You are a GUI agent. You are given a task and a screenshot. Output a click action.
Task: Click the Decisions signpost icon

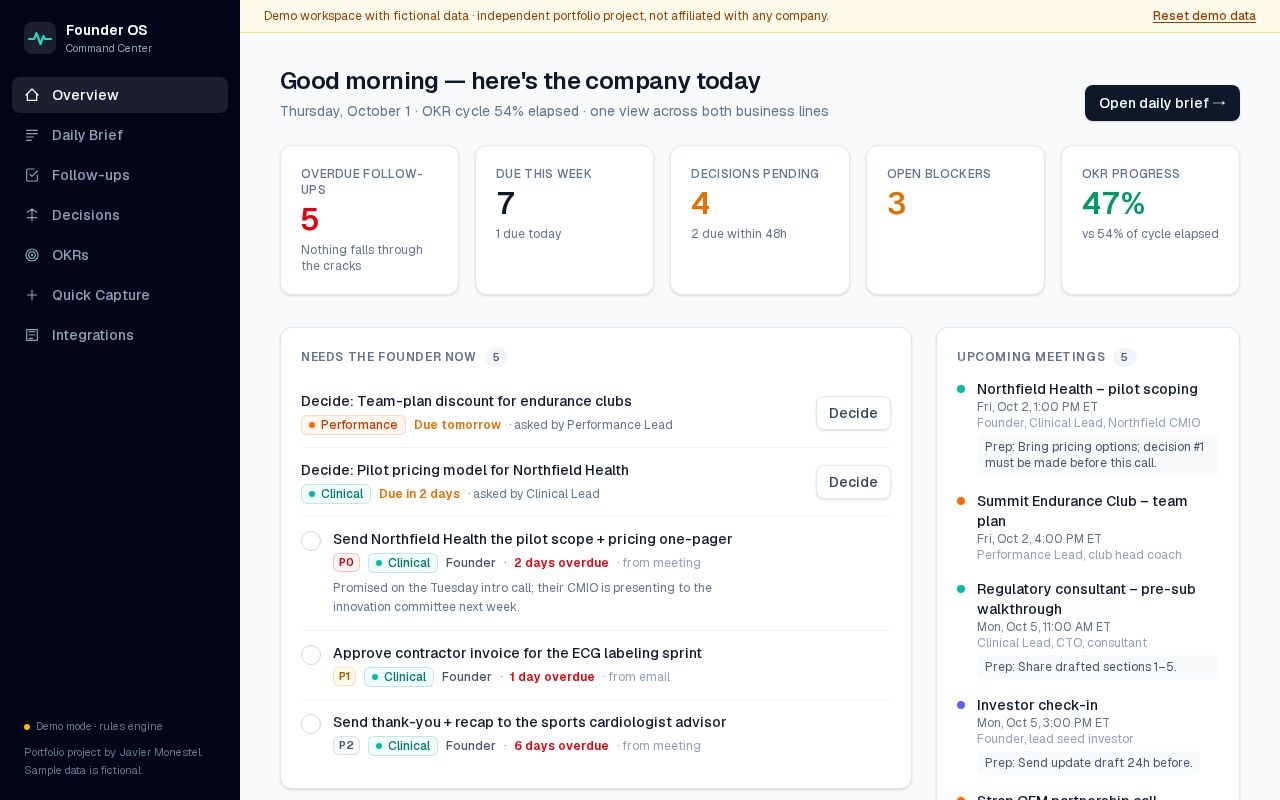coord(32,215)
